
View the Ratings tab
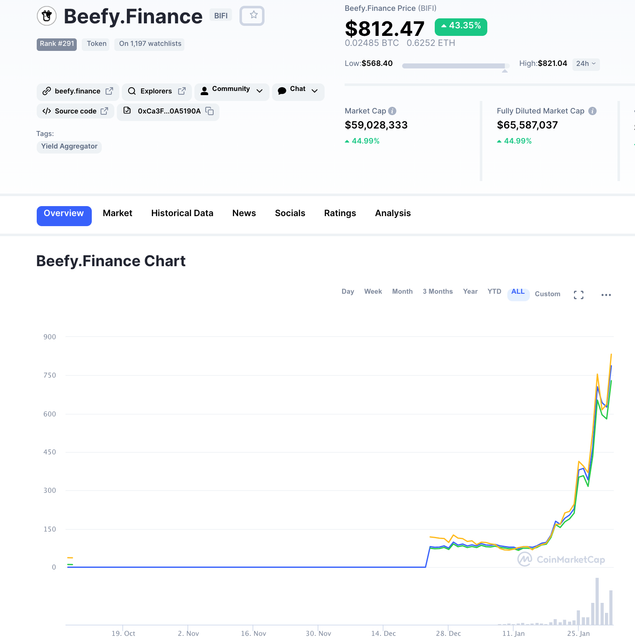click(x=340, y=213)
